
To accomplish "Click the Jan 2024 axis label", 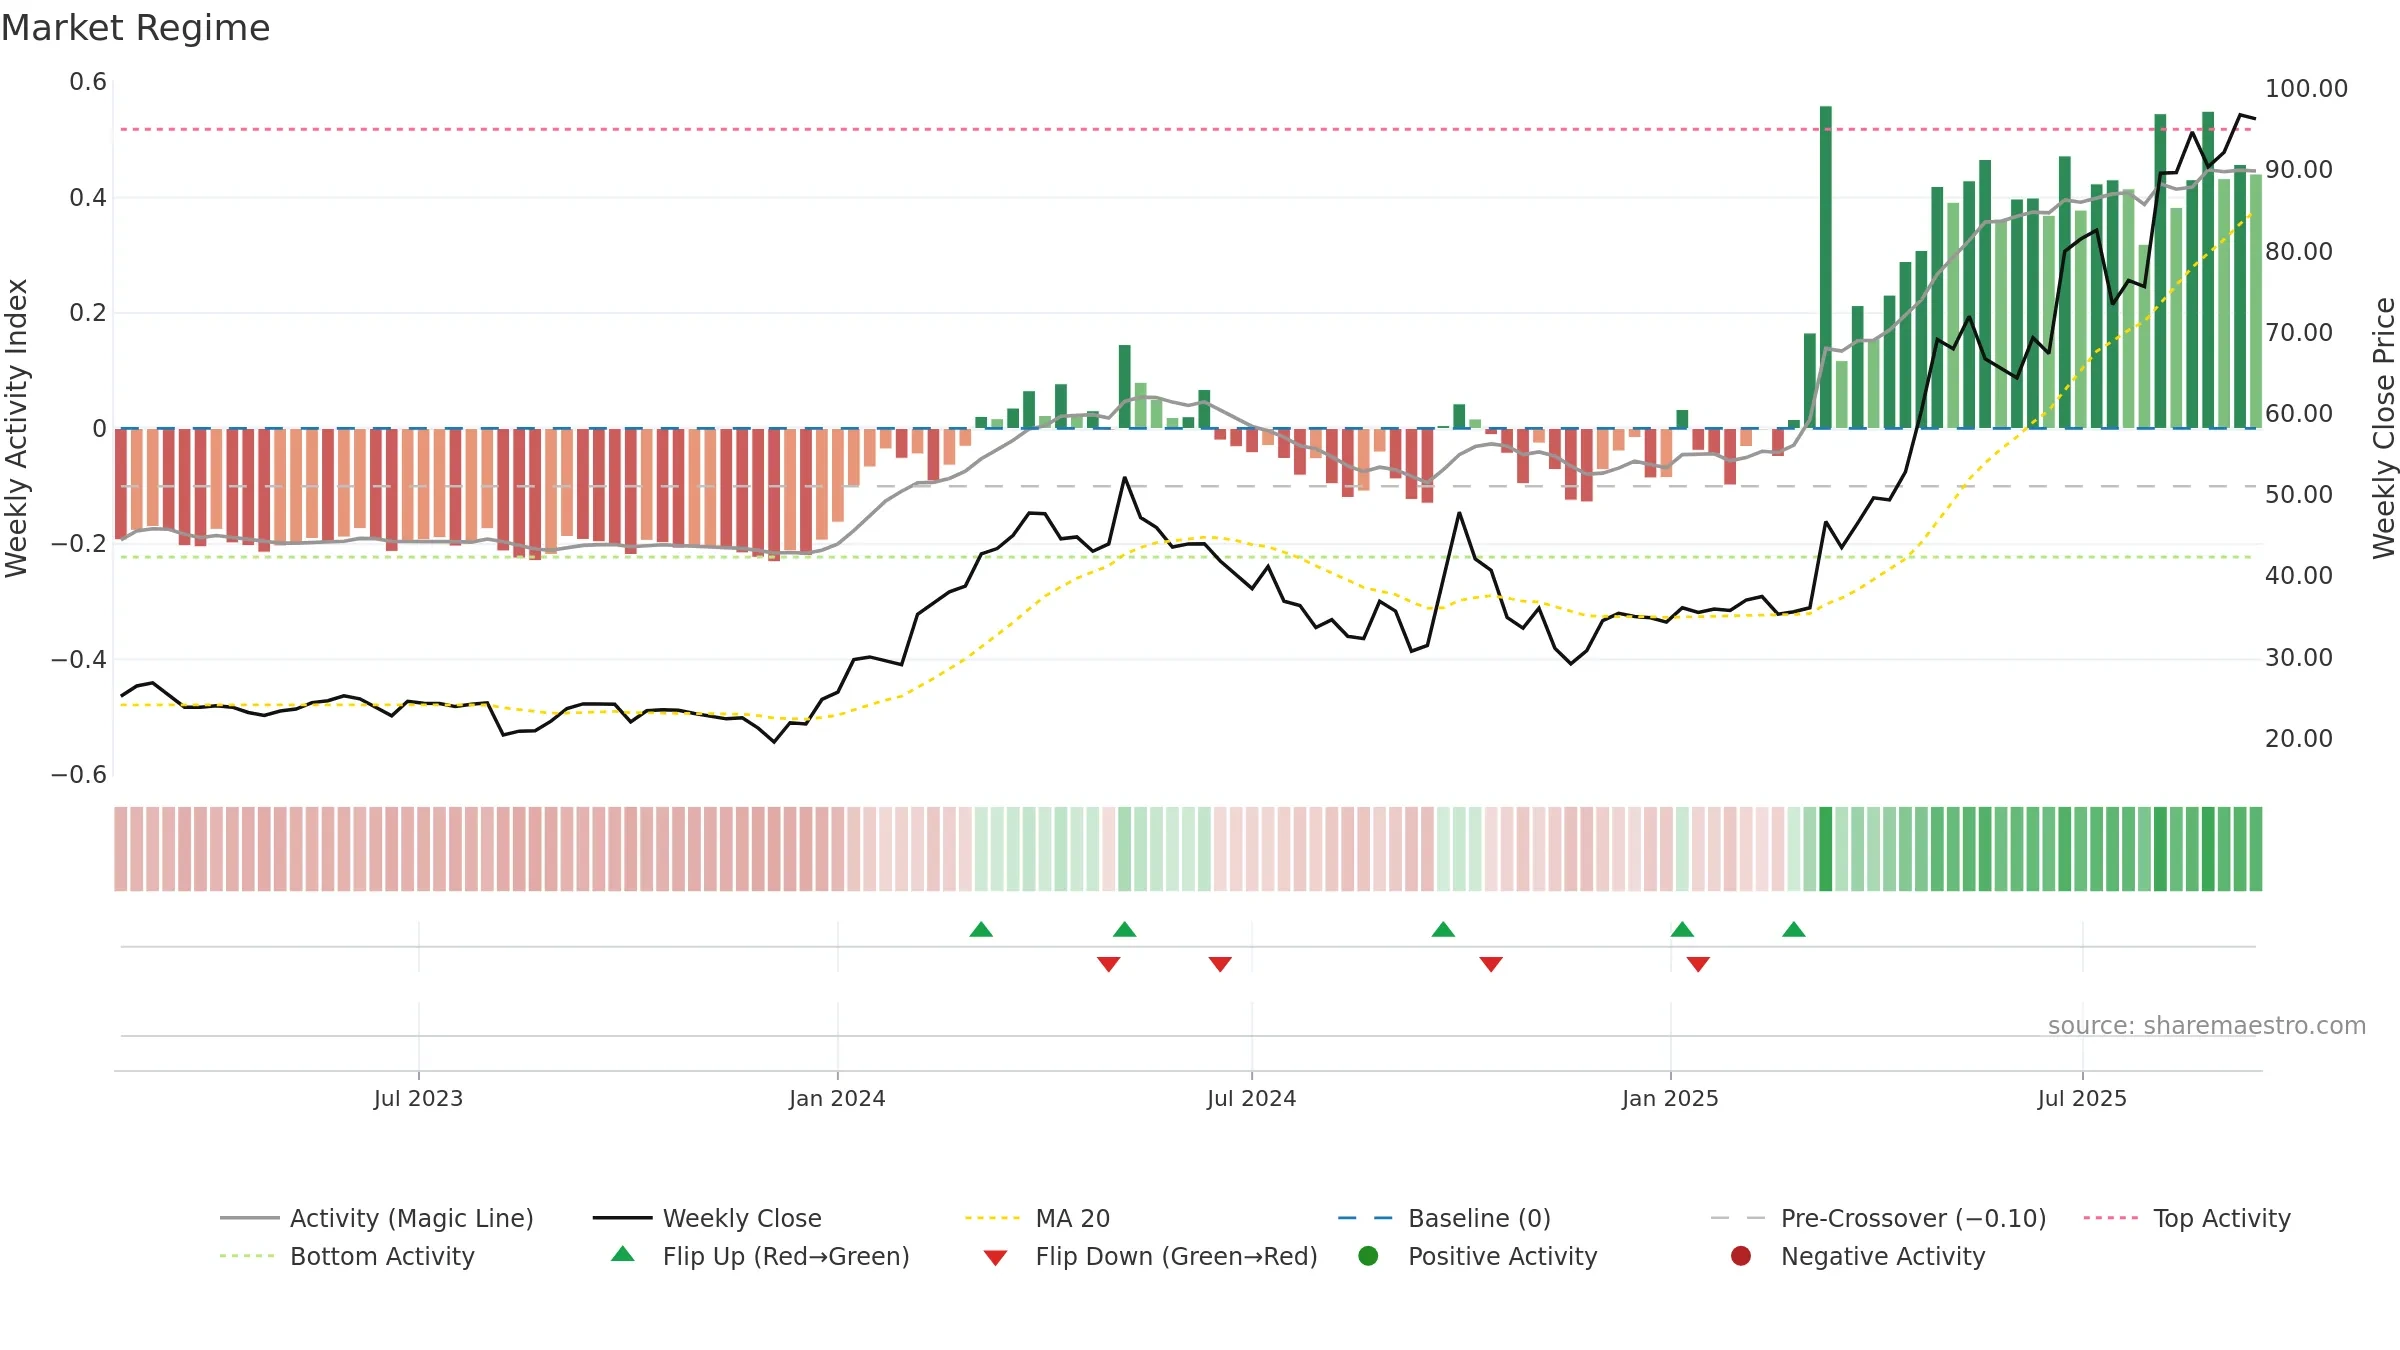I will (x=837, y=1099).
